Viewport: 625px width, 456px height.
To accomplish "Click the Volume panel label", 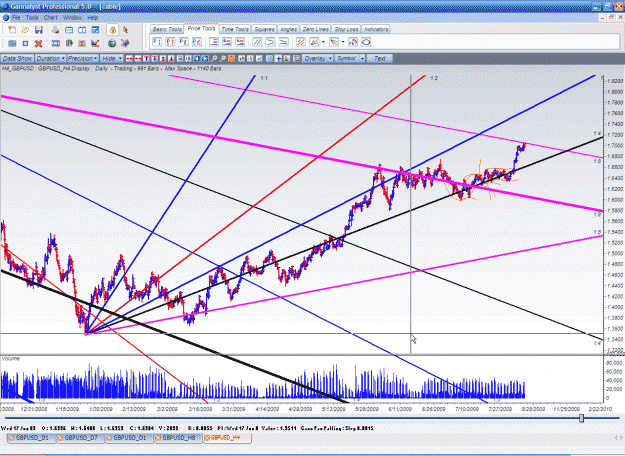I will [10, 359].
